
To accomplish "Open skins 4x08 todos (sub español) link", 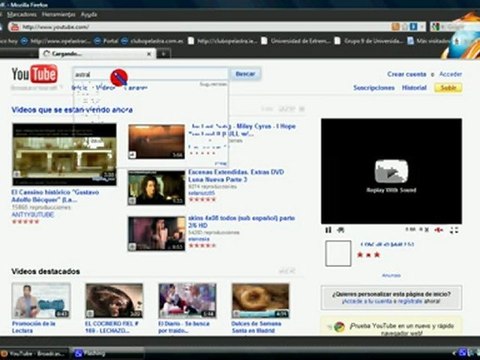I will coord(241,222).
